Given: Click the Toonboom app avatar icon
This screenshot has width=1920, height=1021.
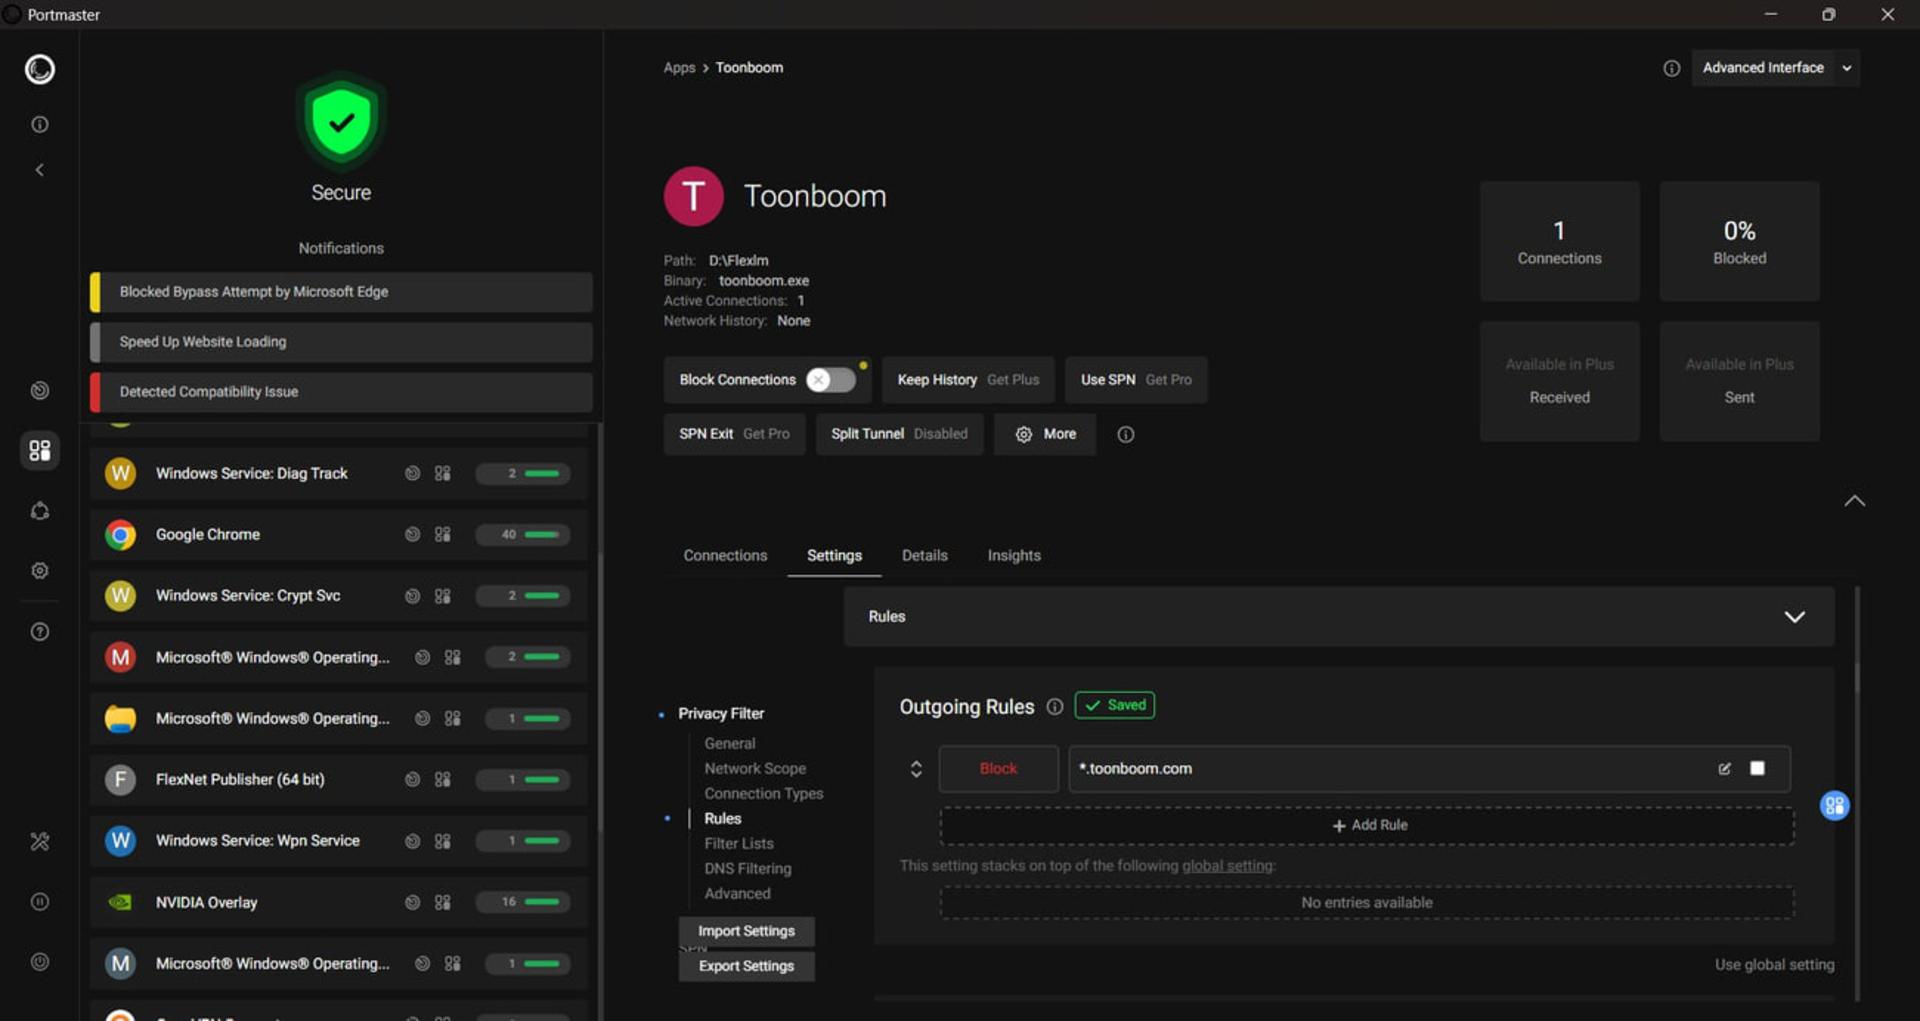Looking at the screenshot, I should click(x=693, y=196).
